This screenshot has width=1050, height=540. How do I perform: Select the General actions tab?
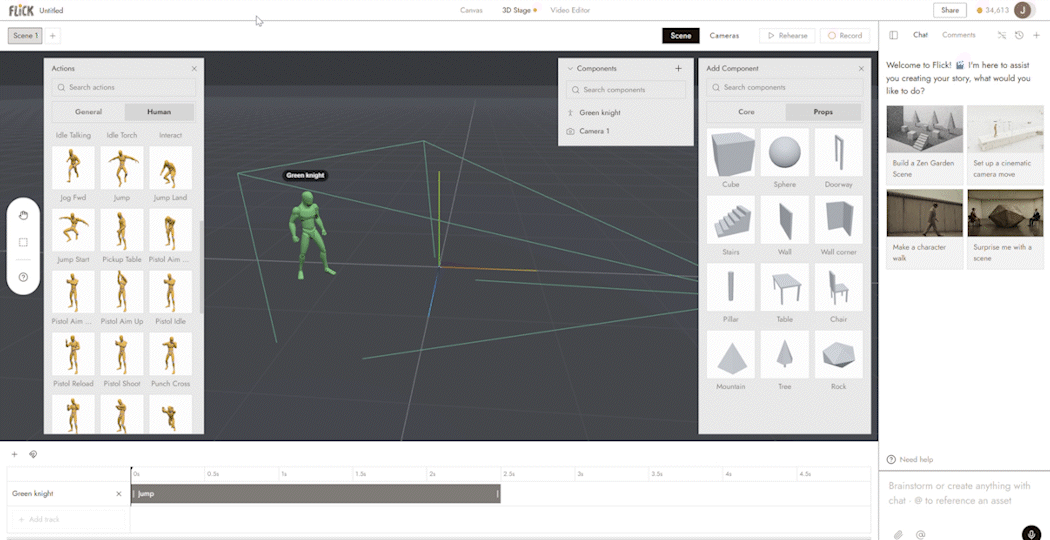click(x=88, y=112)
